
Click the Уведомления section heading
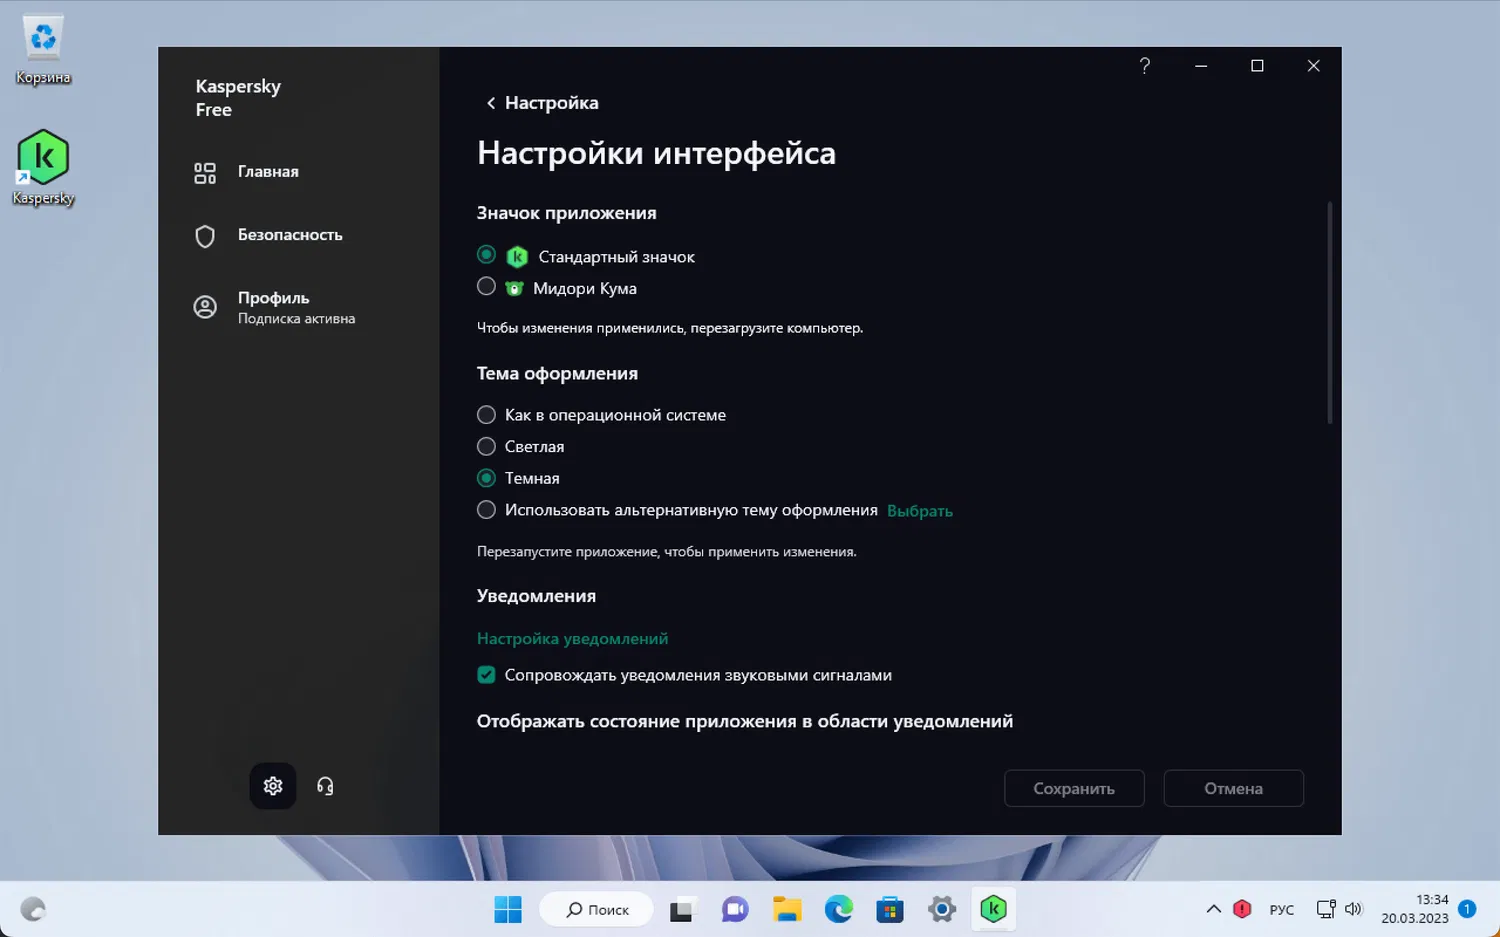click(536, 596)
